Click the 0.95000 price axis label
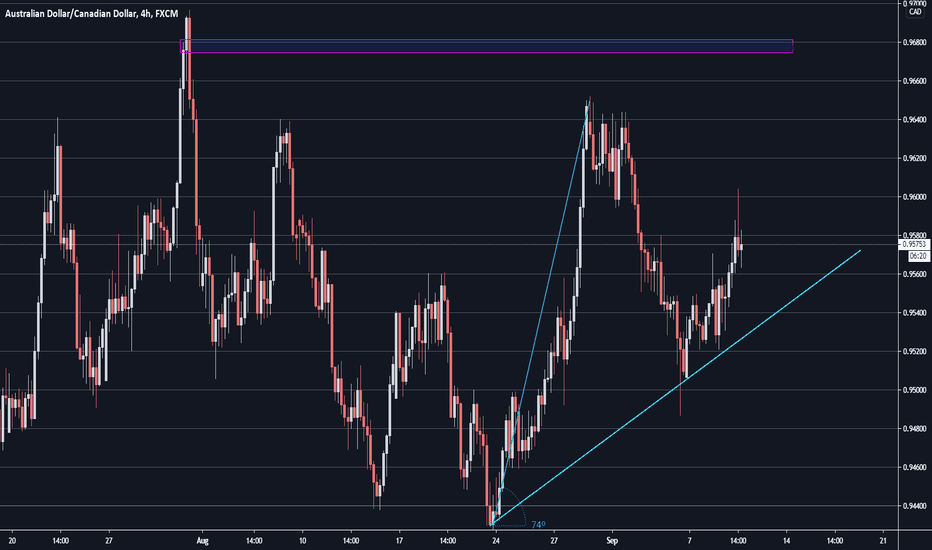 tap(916, 390)
